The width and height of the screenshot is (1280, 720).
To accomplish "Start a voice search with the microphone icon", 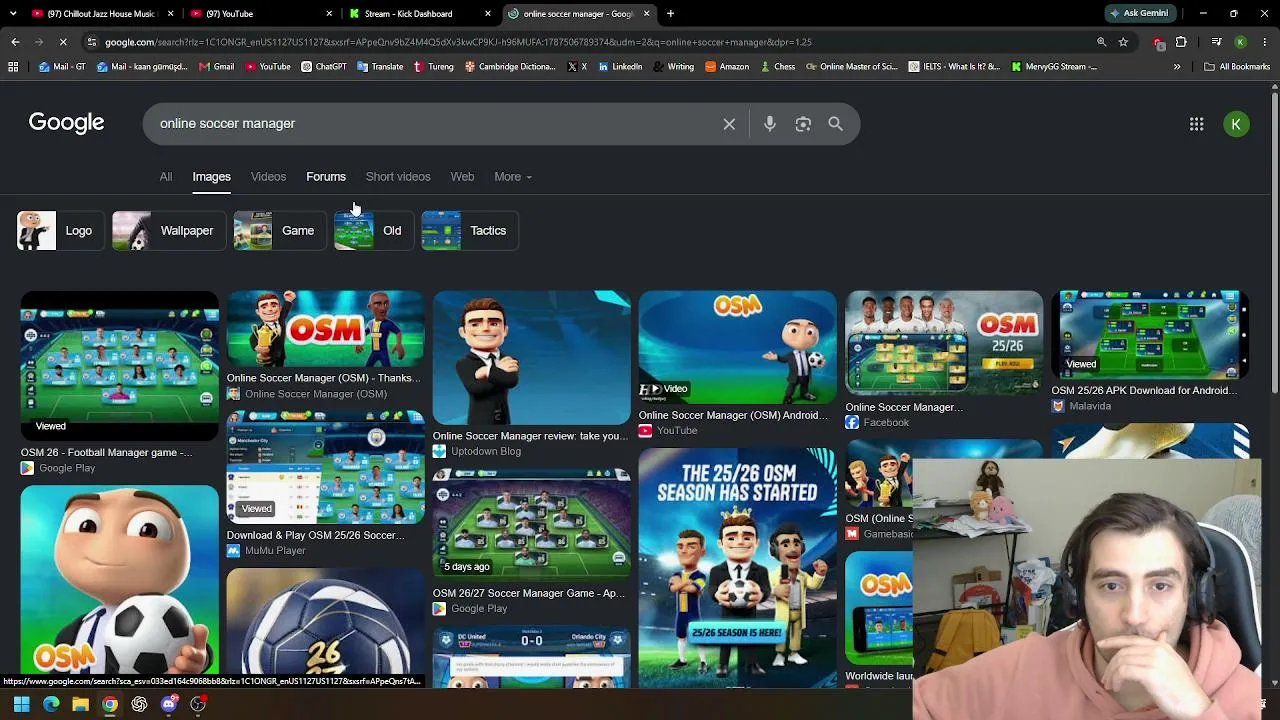I will pyautogui.click(x=770, y=124).
